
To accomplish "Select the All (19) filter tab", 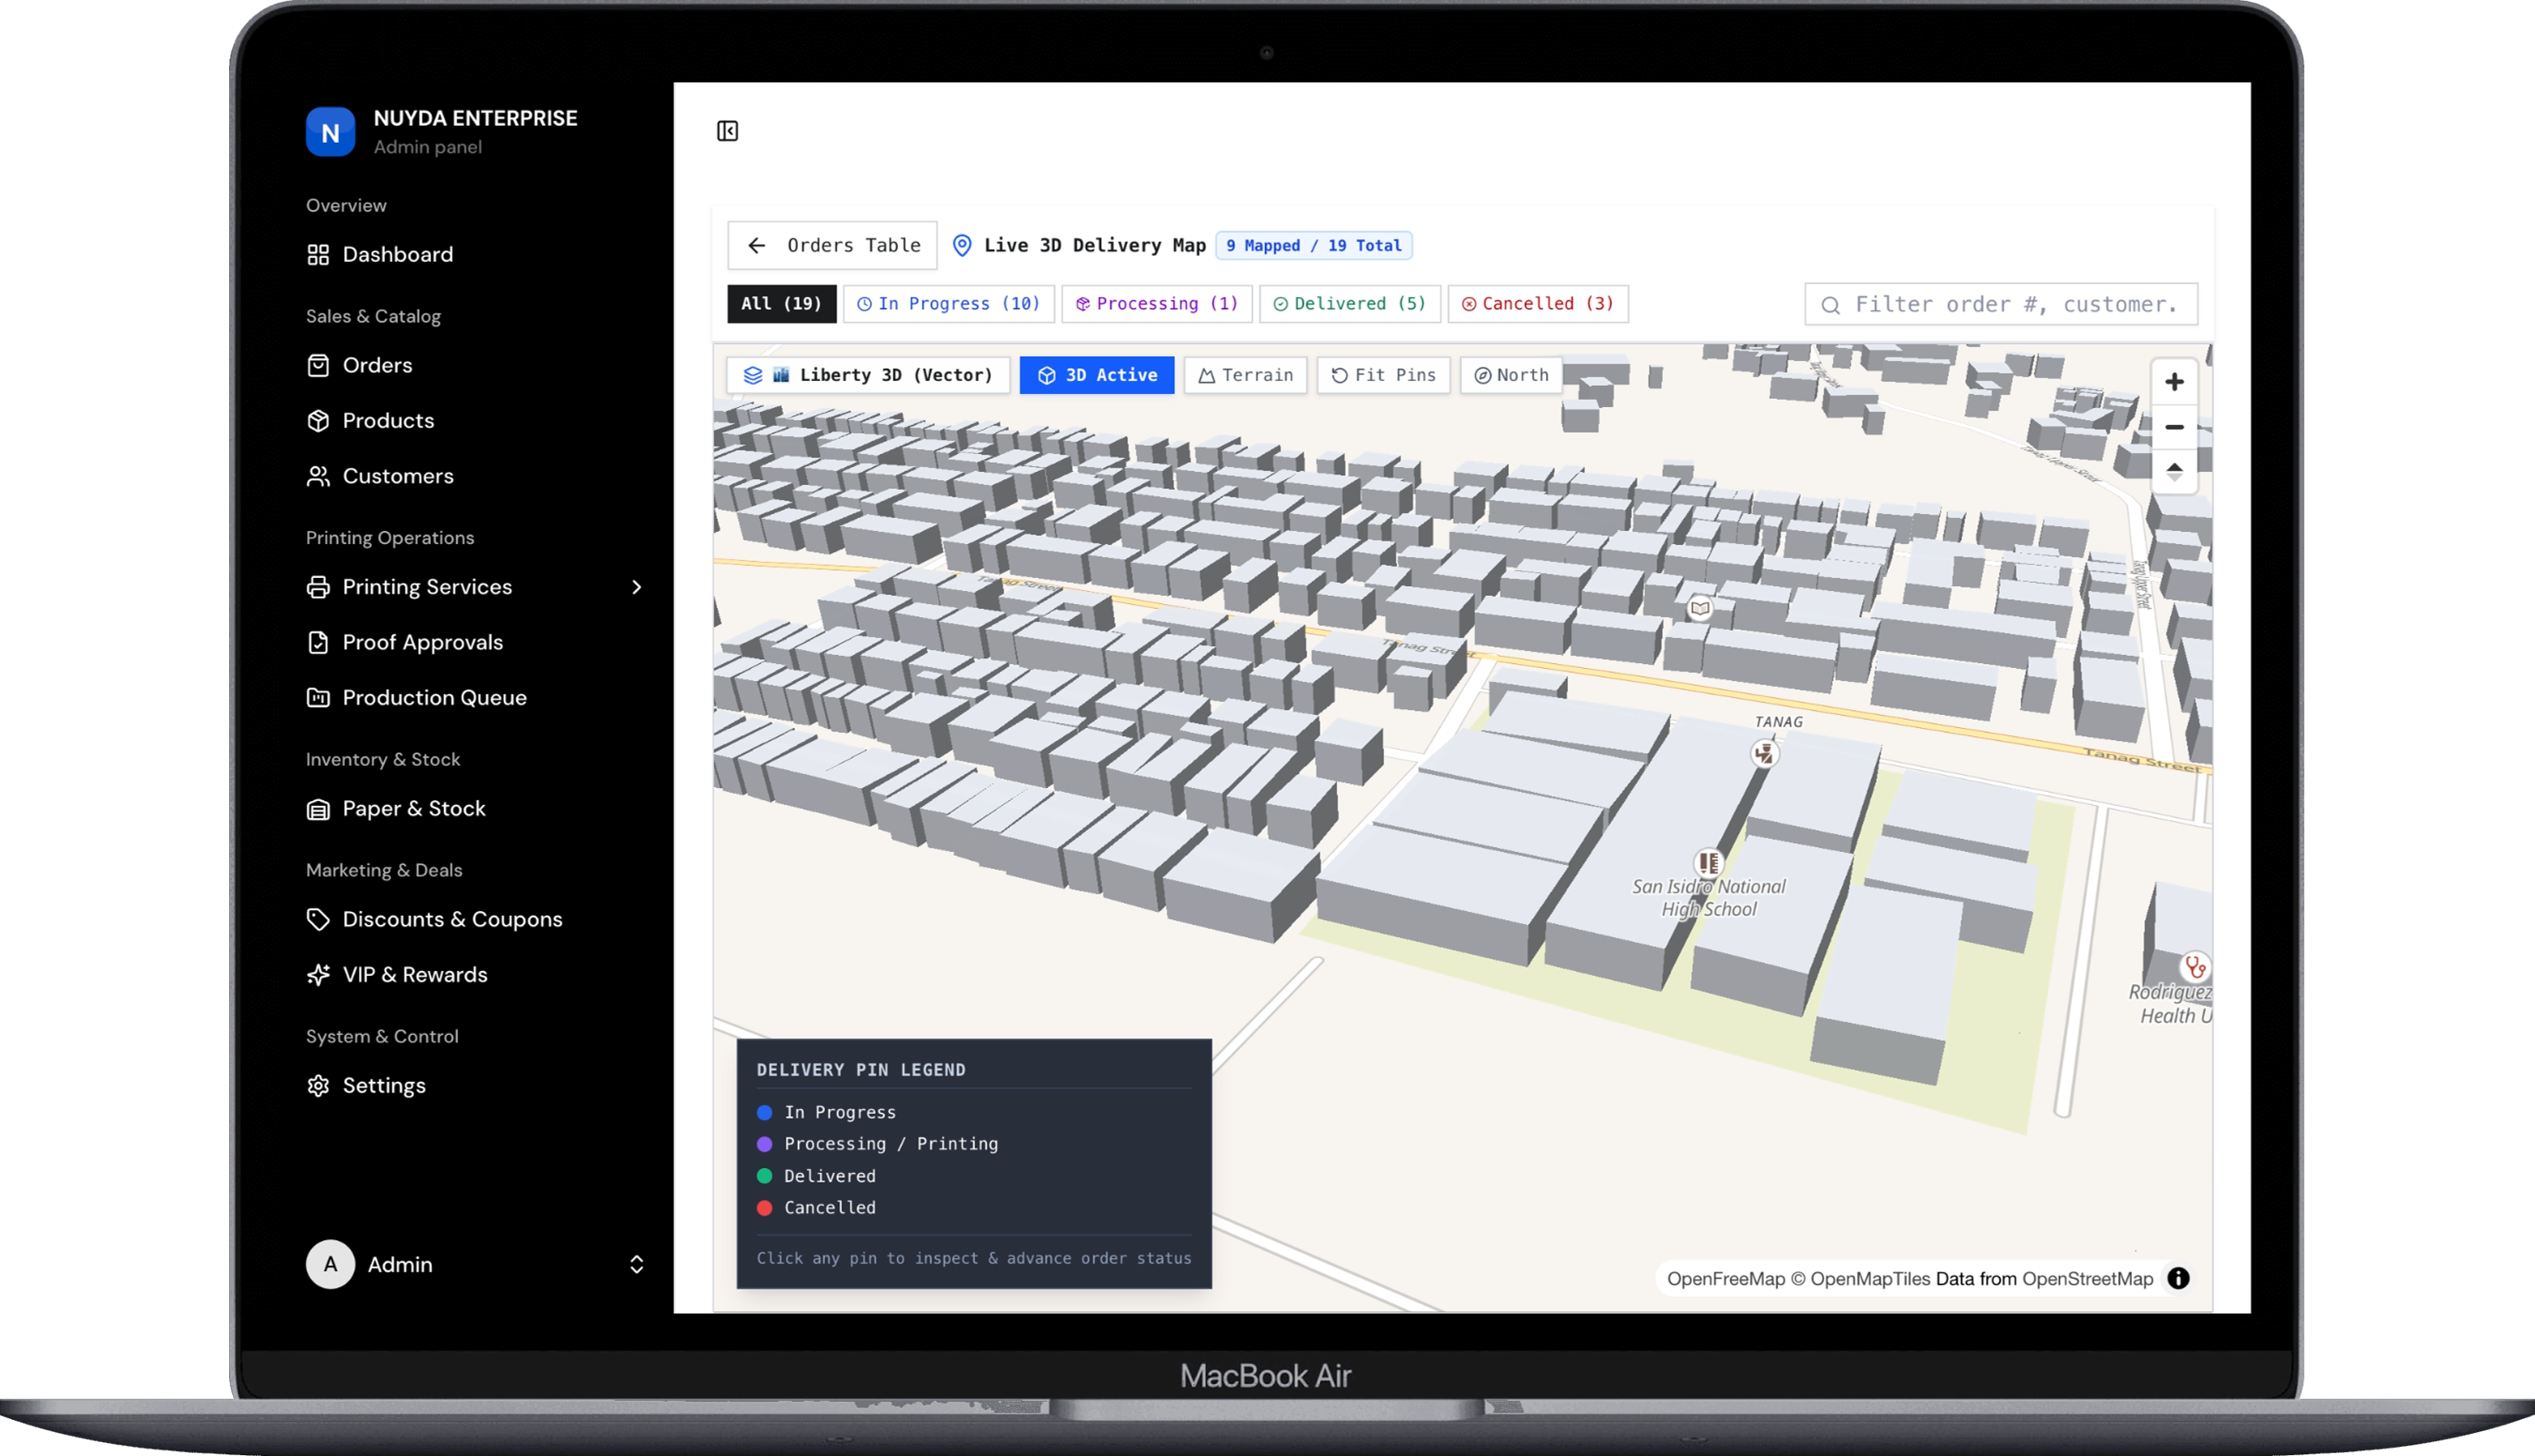I will 781,303.
